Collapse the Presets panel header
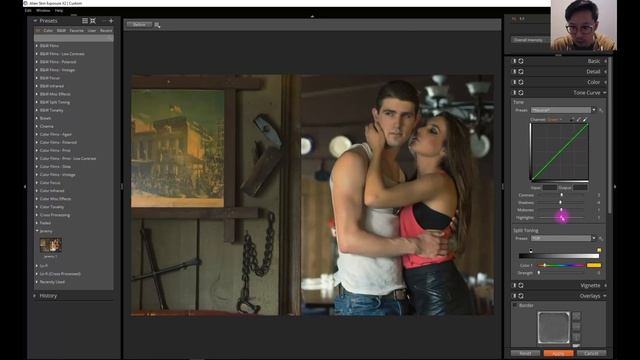The image size is (640, 360). [x=35, y=21]
